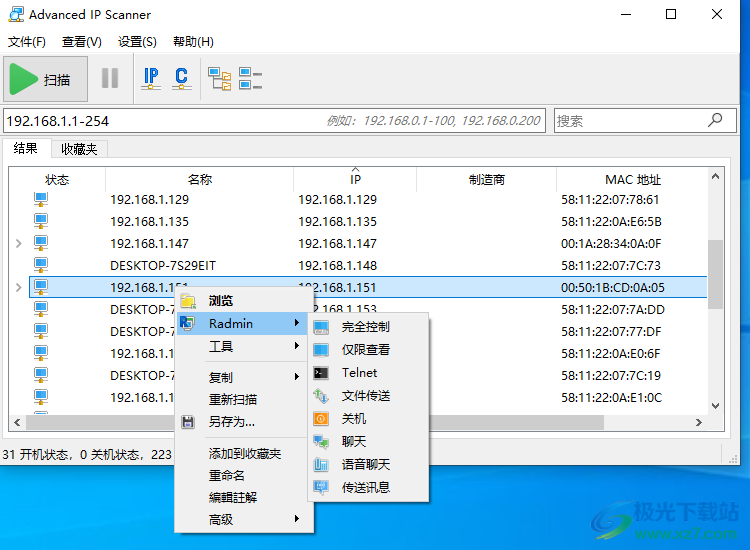Select Telnet in the Radmin submenu
Screen dimensions: 750x550
[368, 373]
